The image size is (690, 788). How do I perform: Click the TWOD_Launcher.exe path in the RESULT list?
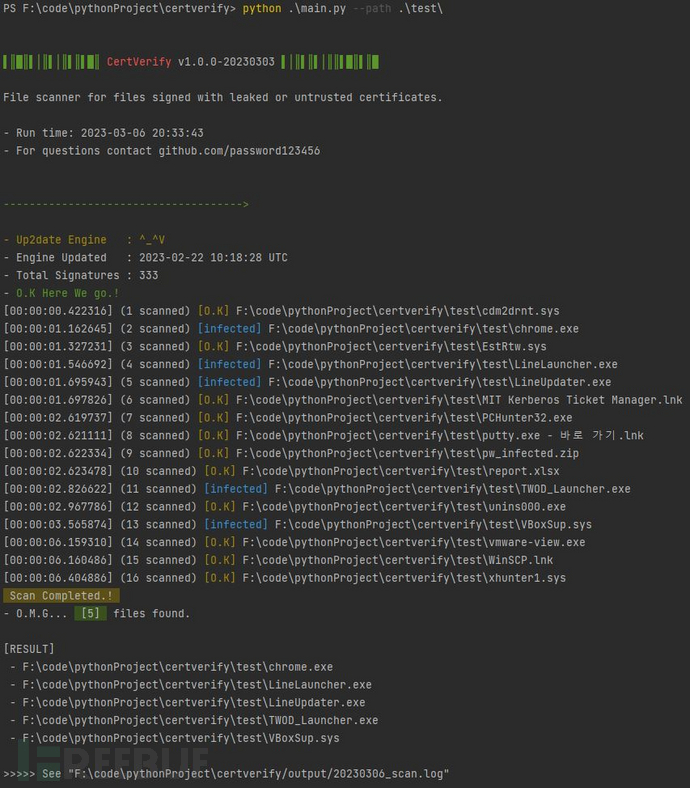click(x=200, y=720)
